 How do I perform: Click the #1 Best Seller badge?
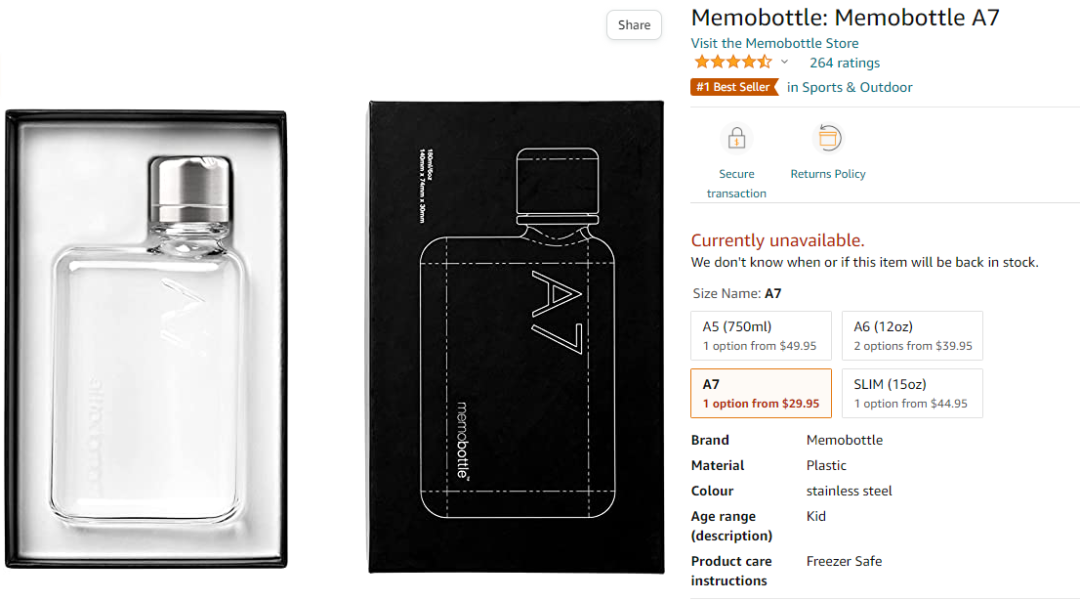point(734,87)
